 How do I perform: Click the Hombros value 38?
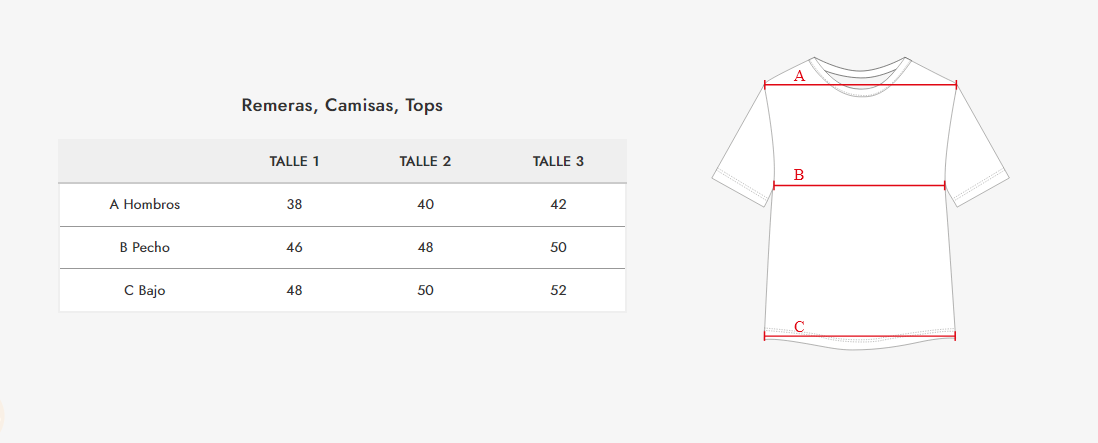(294, 205)
